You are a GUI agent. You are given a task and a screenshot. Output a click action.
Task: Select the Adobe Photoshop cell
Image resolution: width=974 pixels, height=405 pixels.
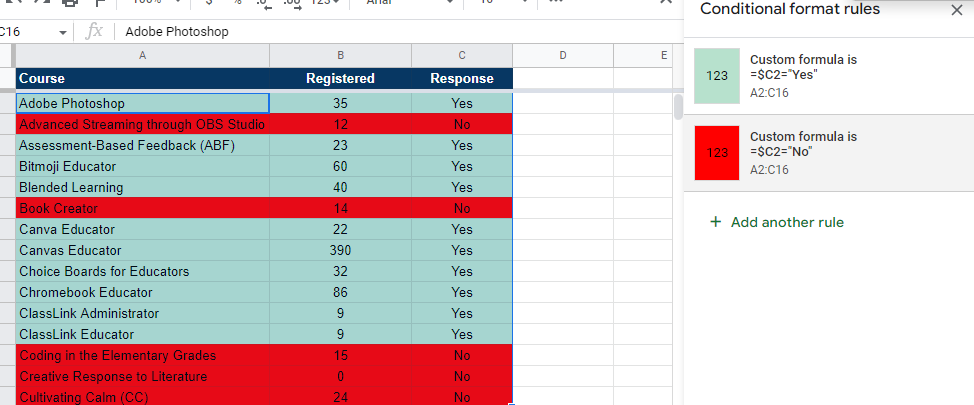coord(142,103)
